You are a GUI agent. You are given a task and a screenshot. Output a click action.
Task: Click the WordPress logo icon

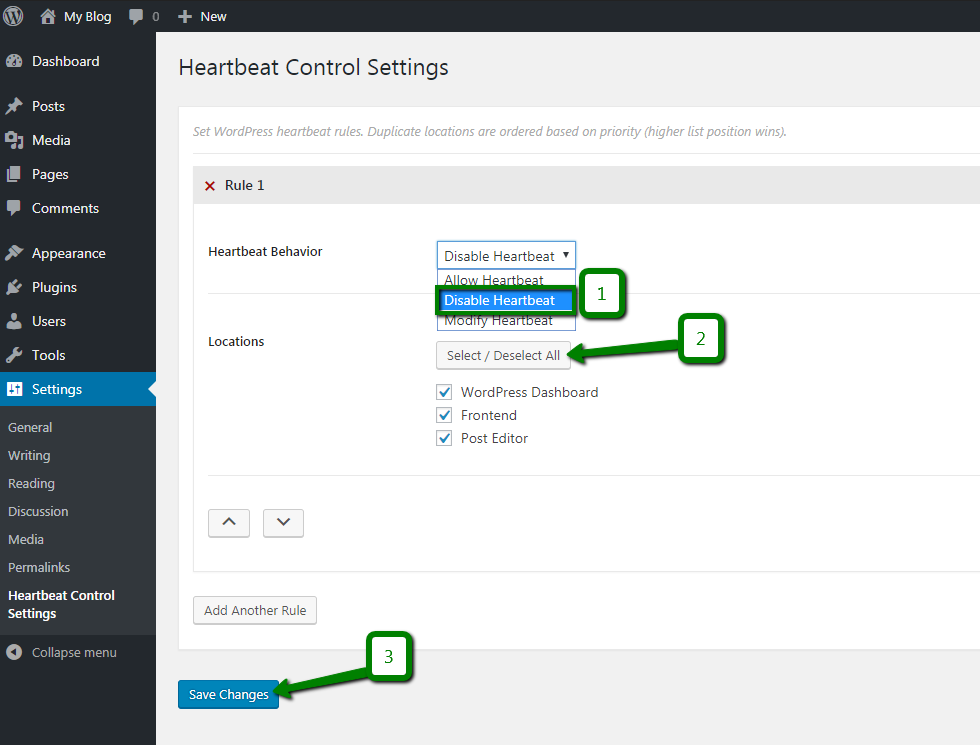pos(13,16)
